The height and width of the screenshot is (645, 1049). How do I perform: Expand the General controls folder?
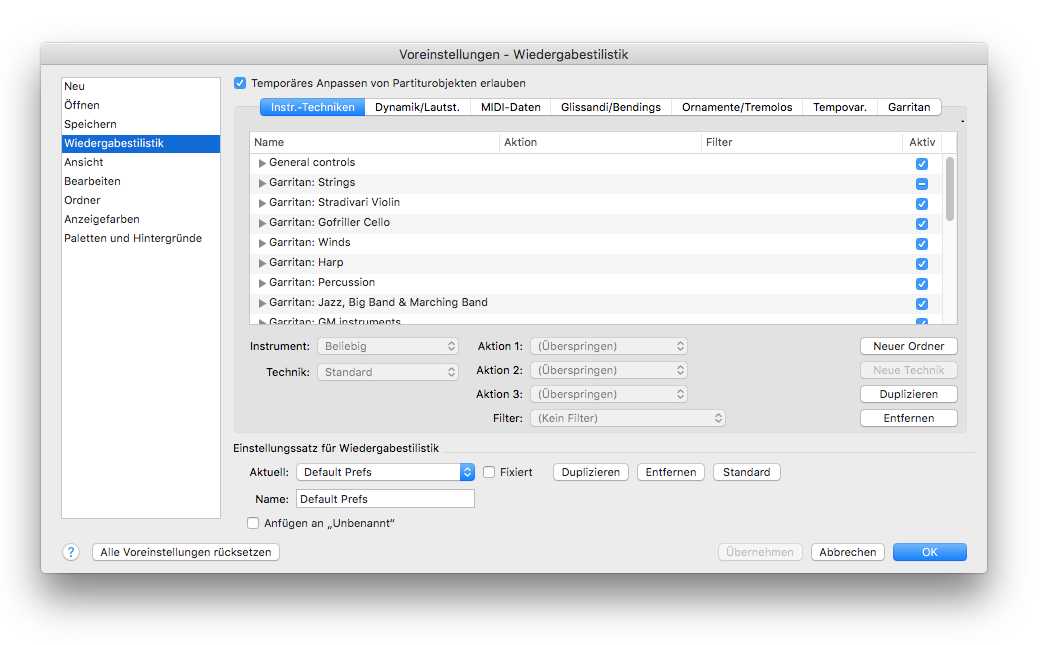click(262, 163)
